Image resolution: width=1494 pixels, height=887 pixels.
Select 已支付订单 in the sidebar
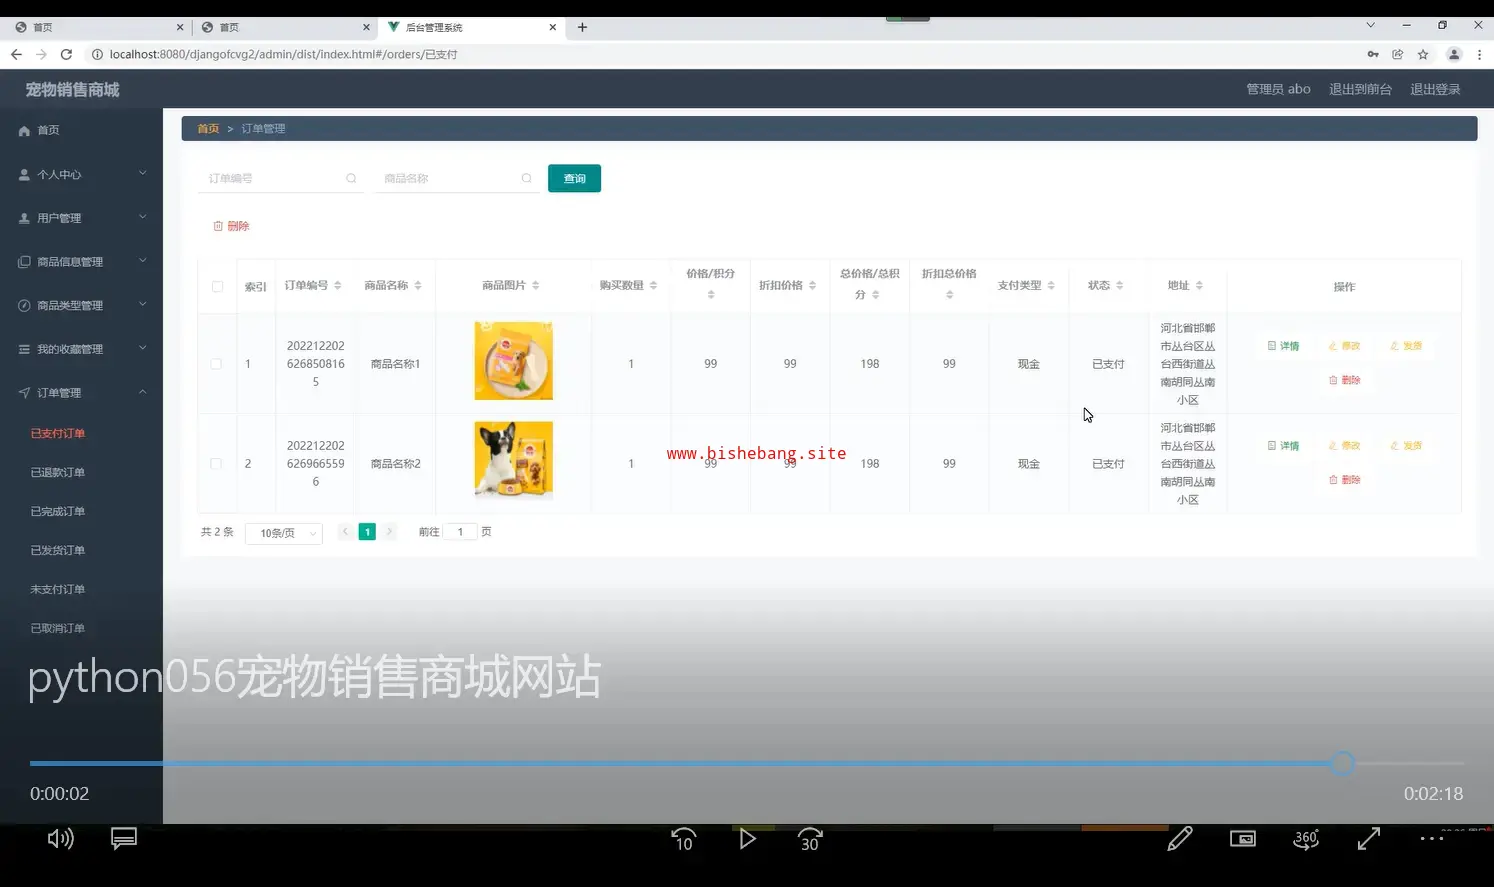coord(58,434)
